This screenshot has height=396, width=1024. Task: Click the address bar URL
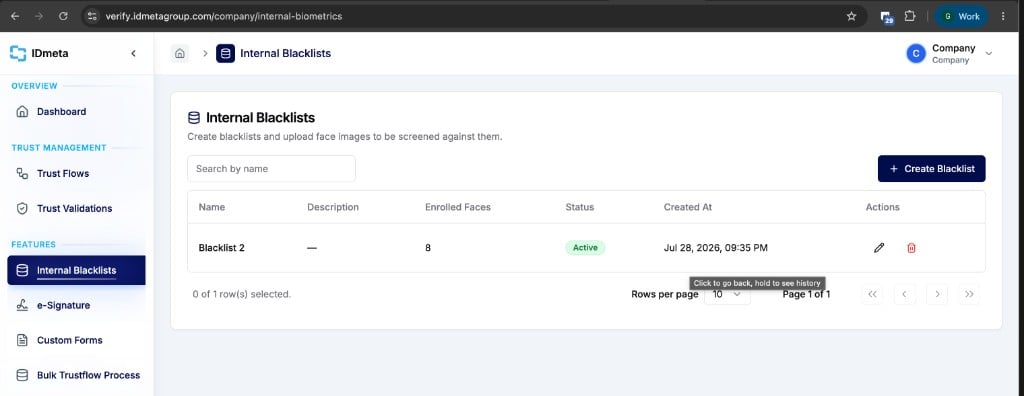click(x=224, y=16)
